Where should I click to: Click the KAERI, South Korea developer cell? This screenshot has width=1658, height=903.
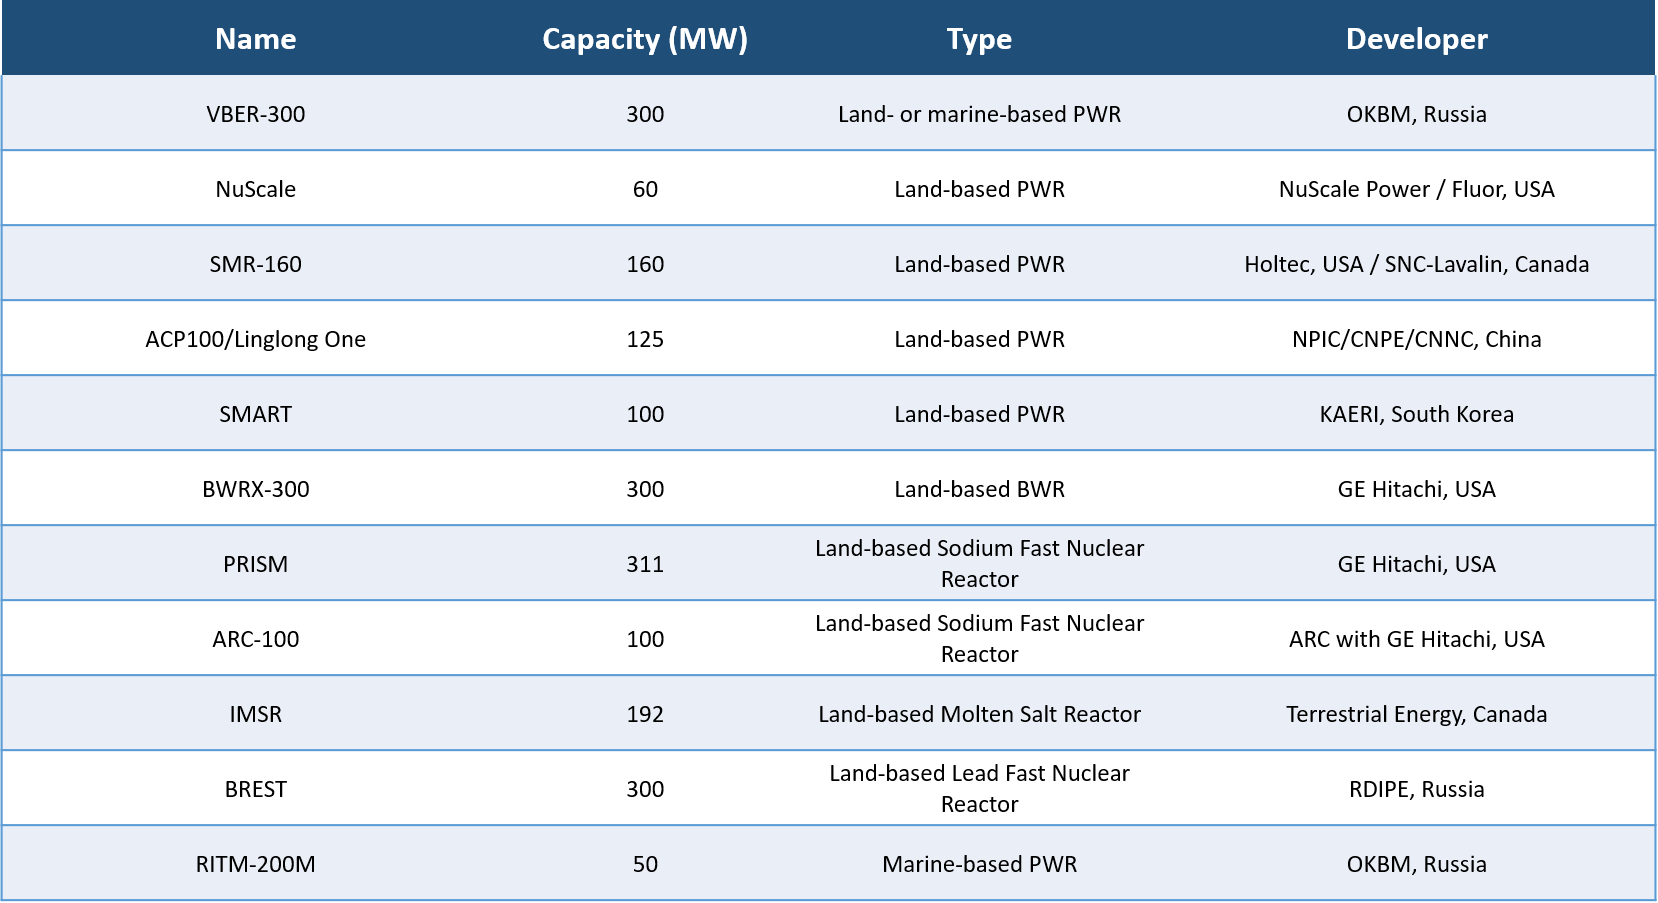click(x=1417, y=413)
